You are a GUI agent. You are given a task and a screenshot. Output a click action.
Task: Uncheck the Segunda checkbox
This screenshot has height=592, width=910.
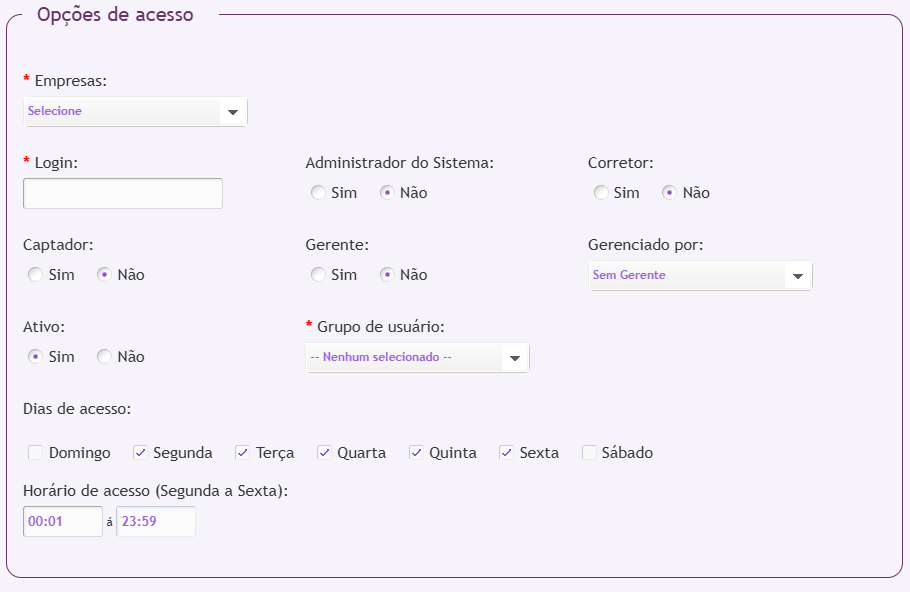(x=140, y=453)
